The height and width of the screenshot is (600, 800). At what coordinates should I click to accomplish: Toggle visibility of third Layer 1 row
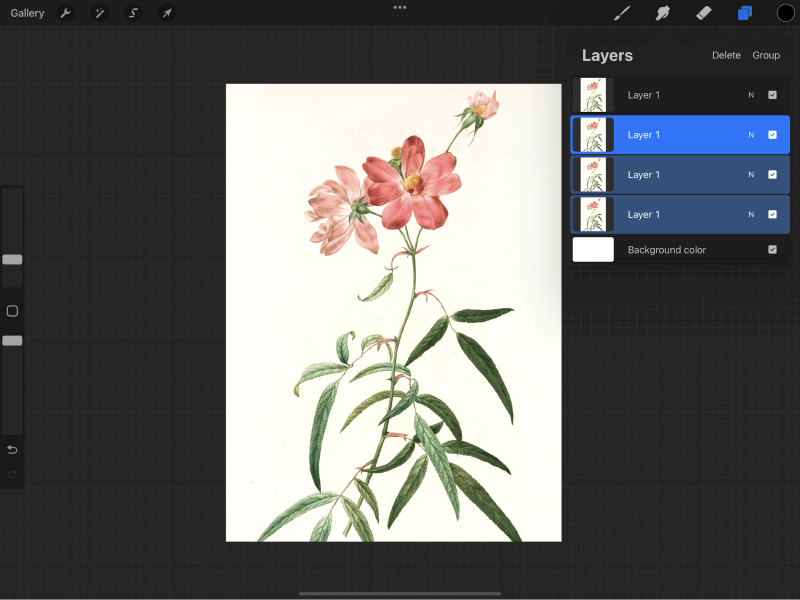pyautogui.click(x=772, y=174)
